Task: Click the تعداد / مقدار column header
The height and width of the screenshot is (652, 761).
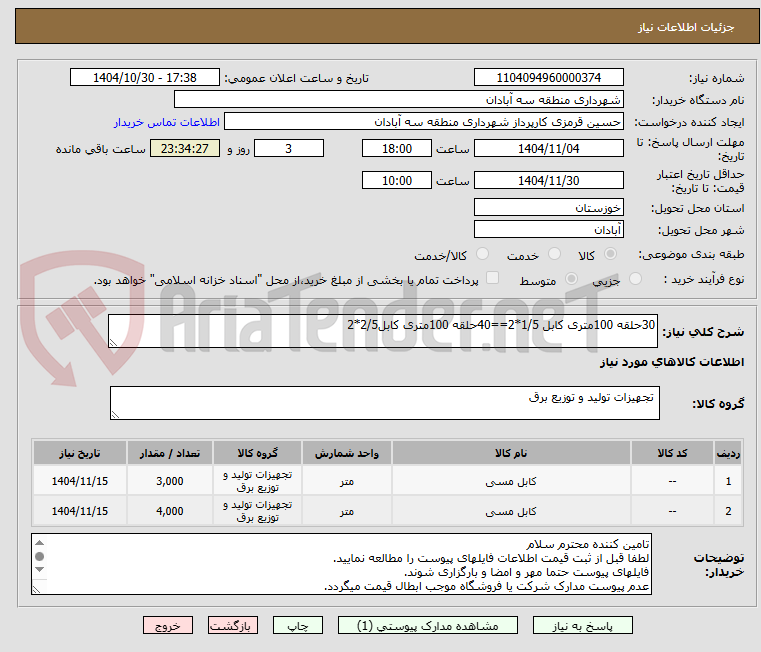Action: [x=170, y=453]
